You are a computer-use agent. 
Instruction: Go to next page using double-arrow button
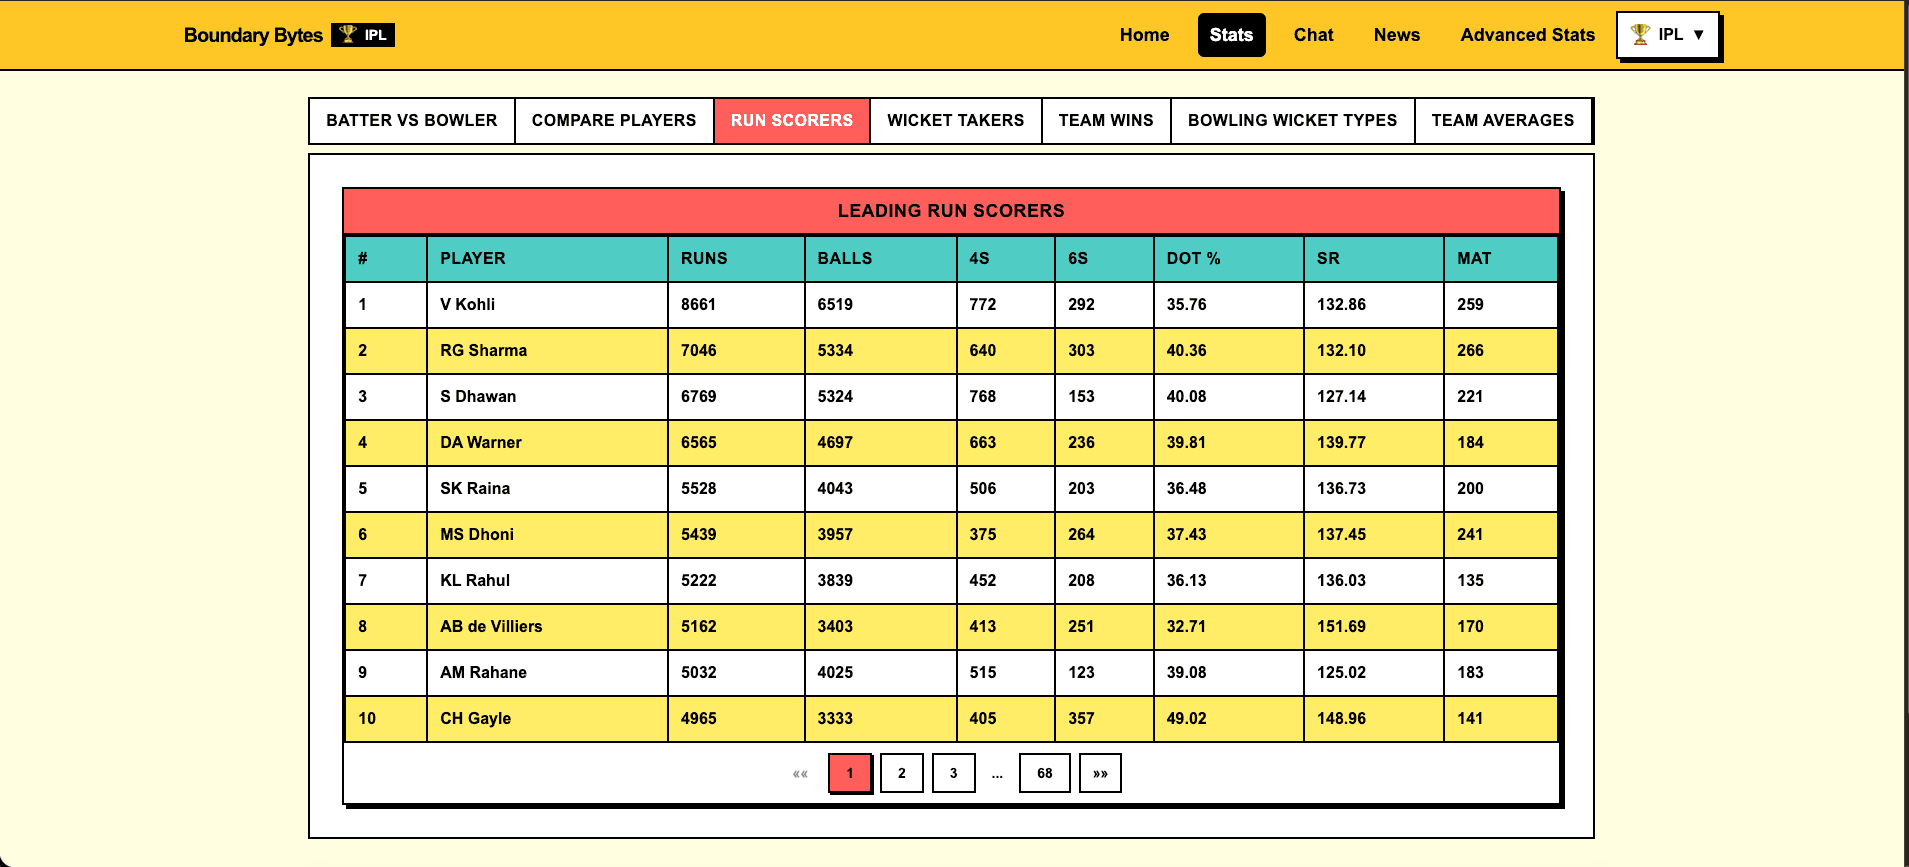coord(1100,773)
